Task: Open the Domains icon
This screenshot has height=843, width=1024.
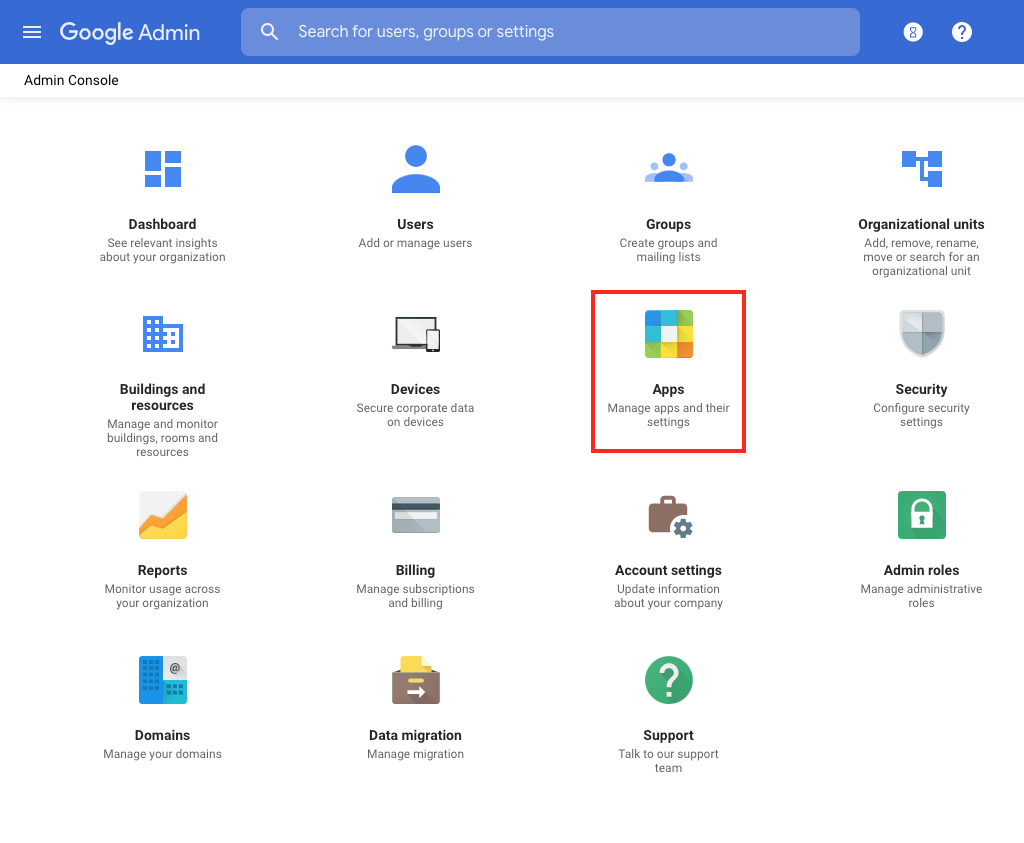Action: point(163,680)
